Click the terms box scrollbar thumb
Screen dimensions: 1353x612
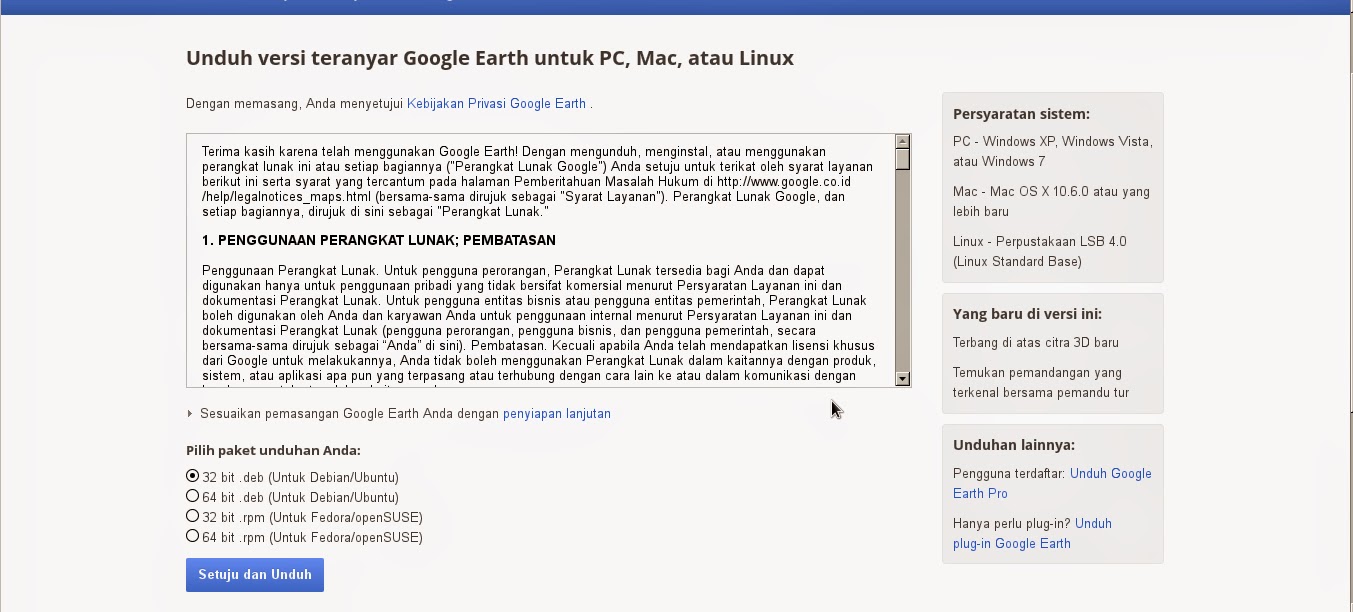coord(903,159)
